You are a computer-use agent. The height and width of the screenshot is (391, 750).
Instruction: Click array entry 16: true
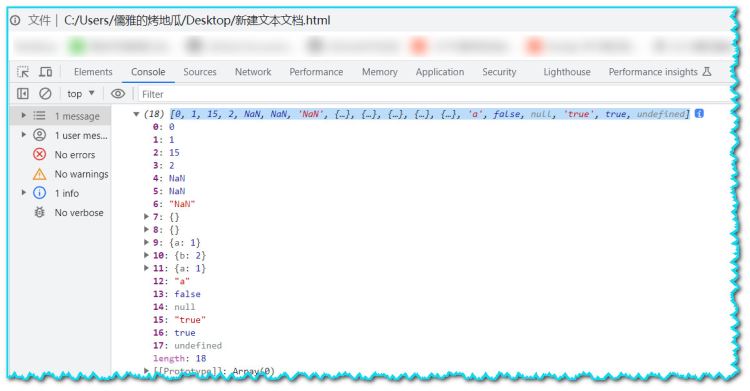pos(174,333)
